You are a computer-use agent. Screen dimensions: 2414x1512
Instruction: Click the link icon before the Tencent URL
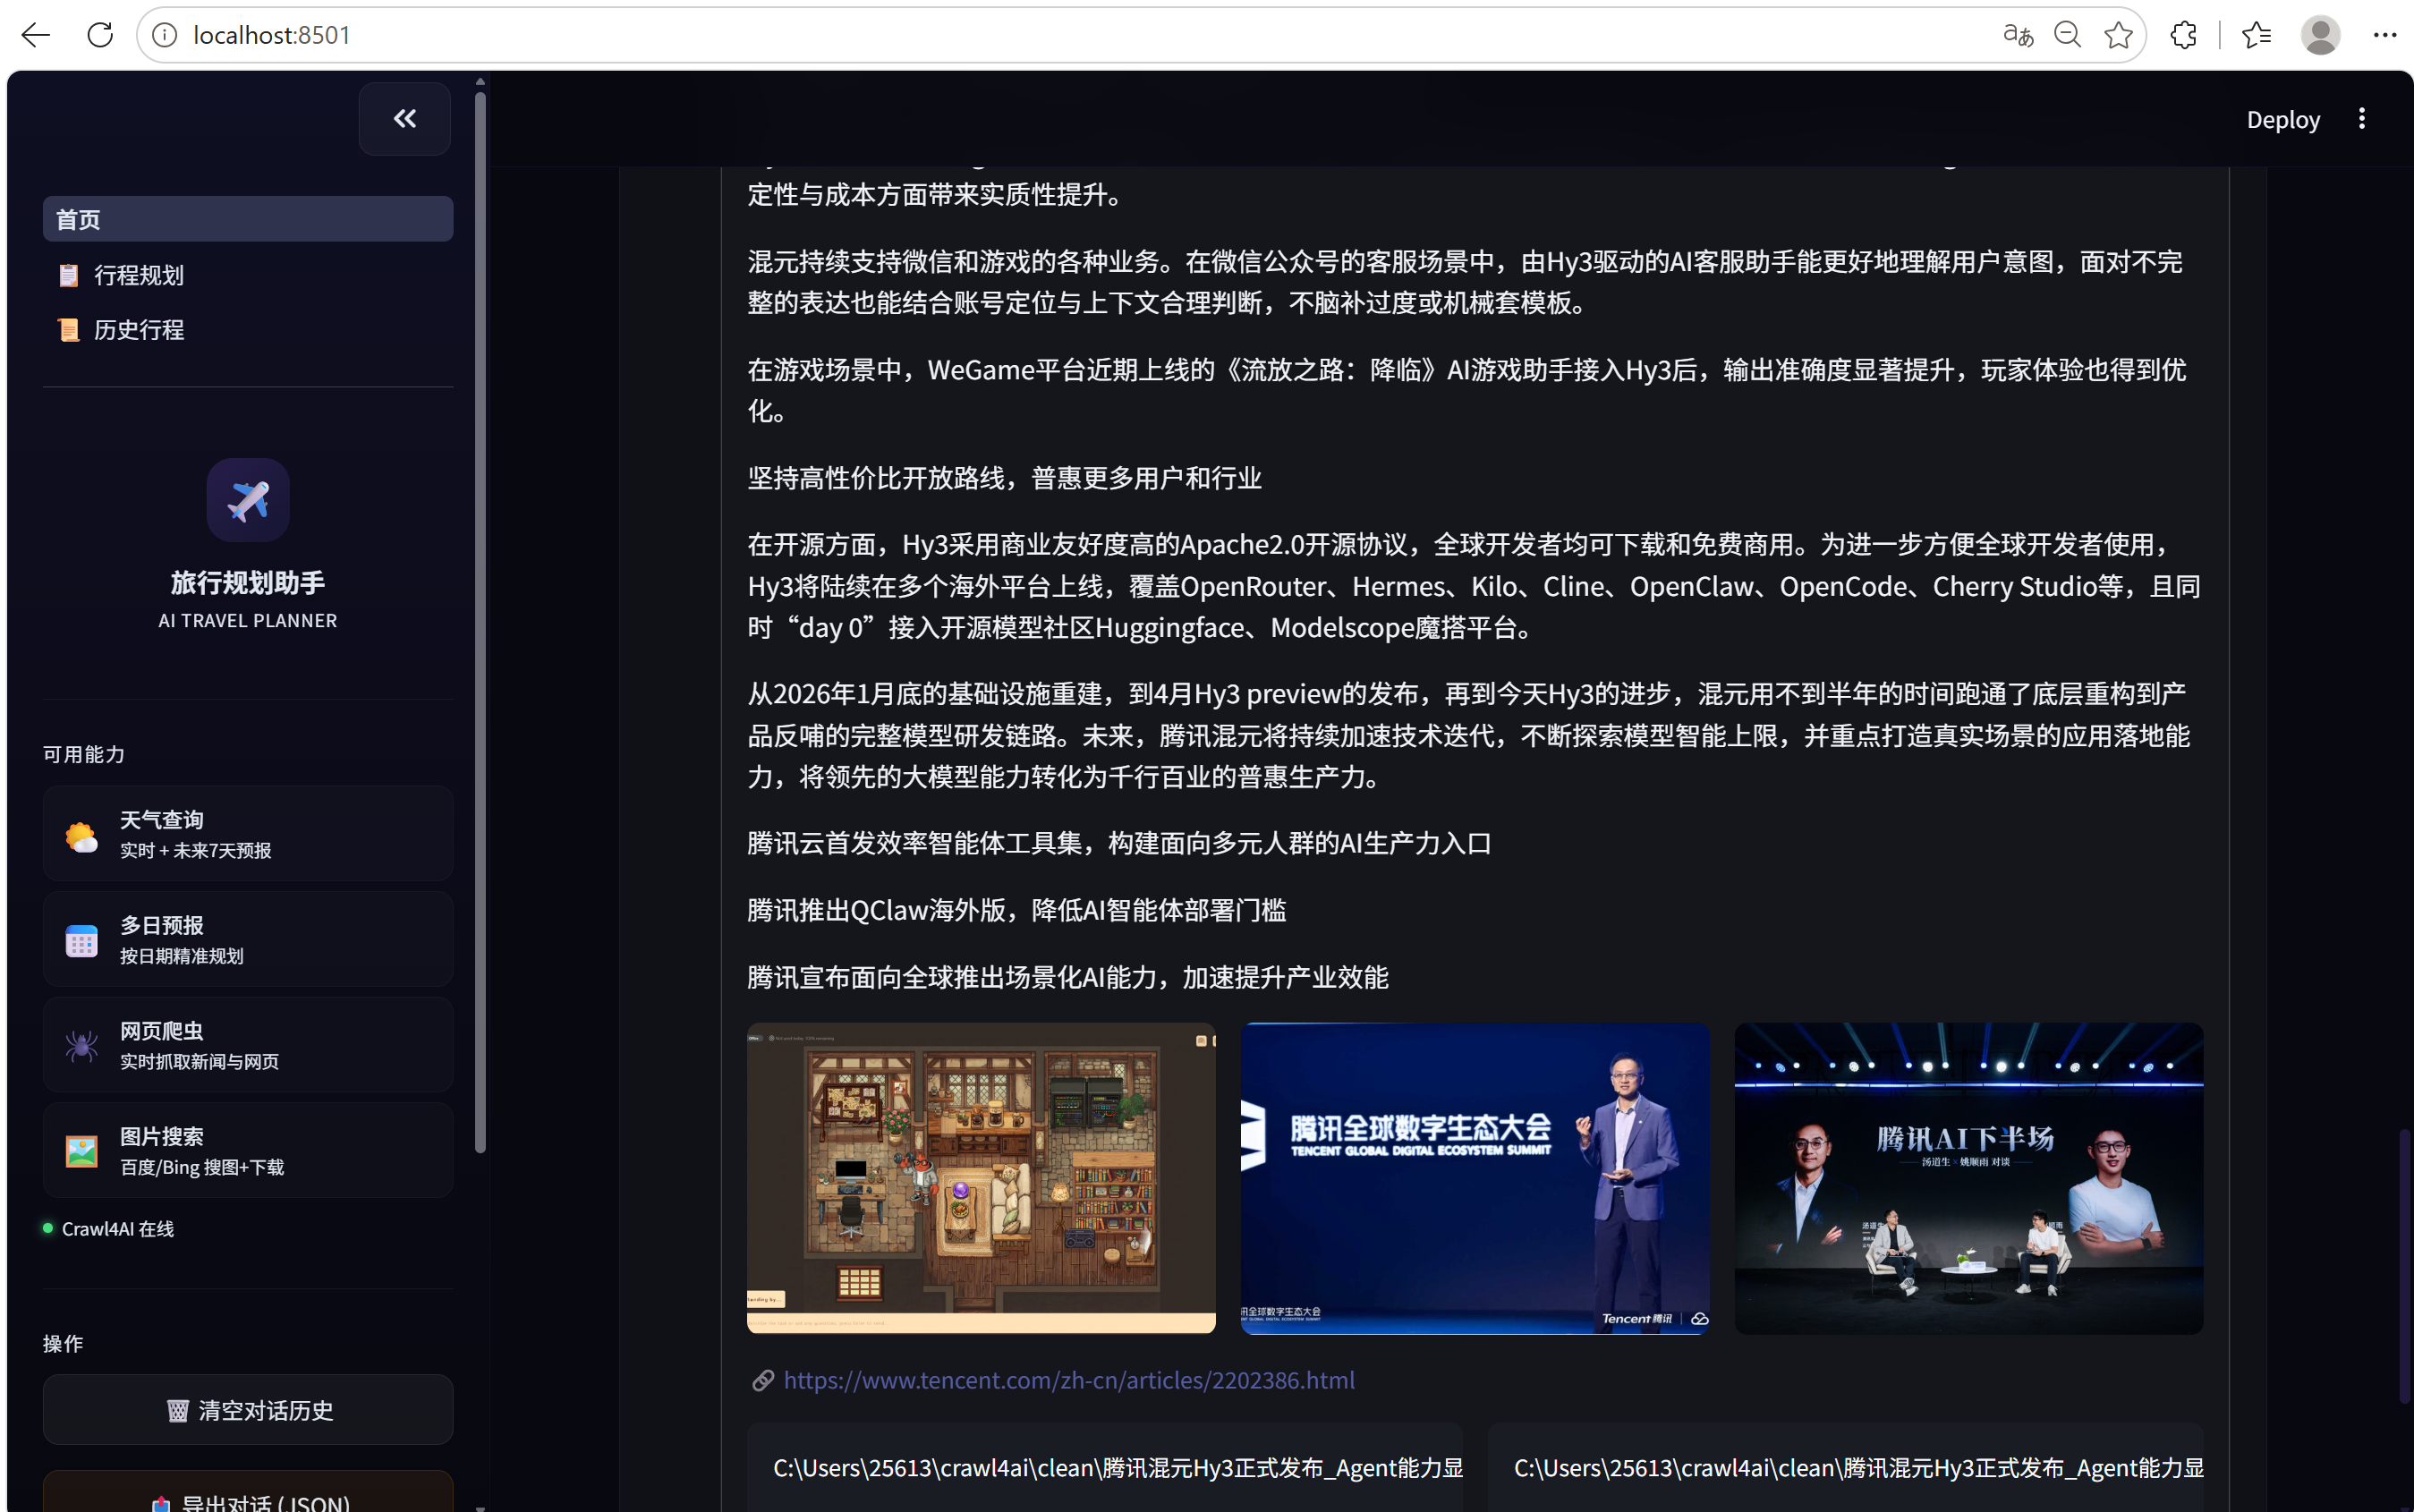click(x=763, y=1380)
